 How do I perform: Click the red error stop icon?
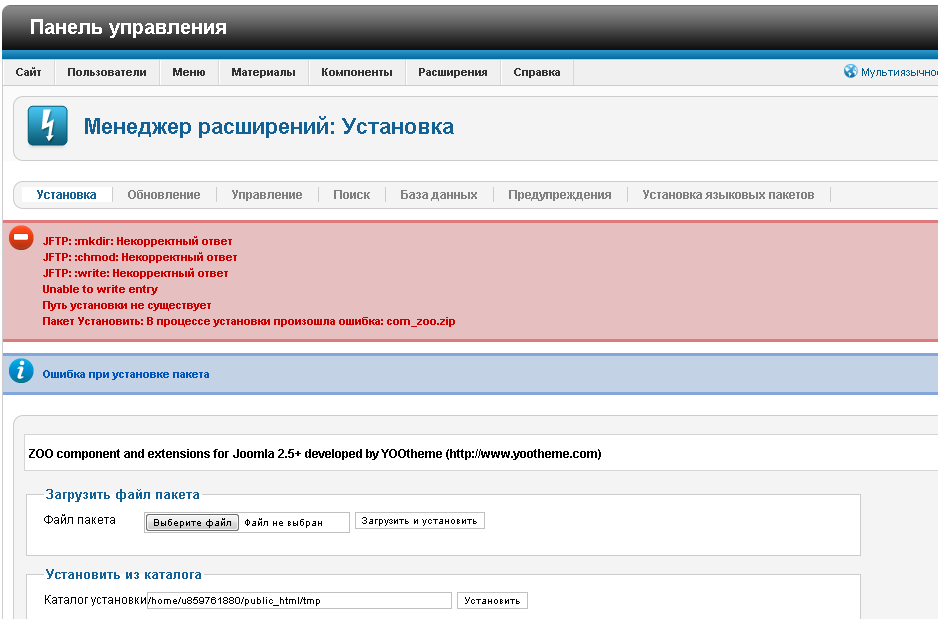[x=21, y=239]
